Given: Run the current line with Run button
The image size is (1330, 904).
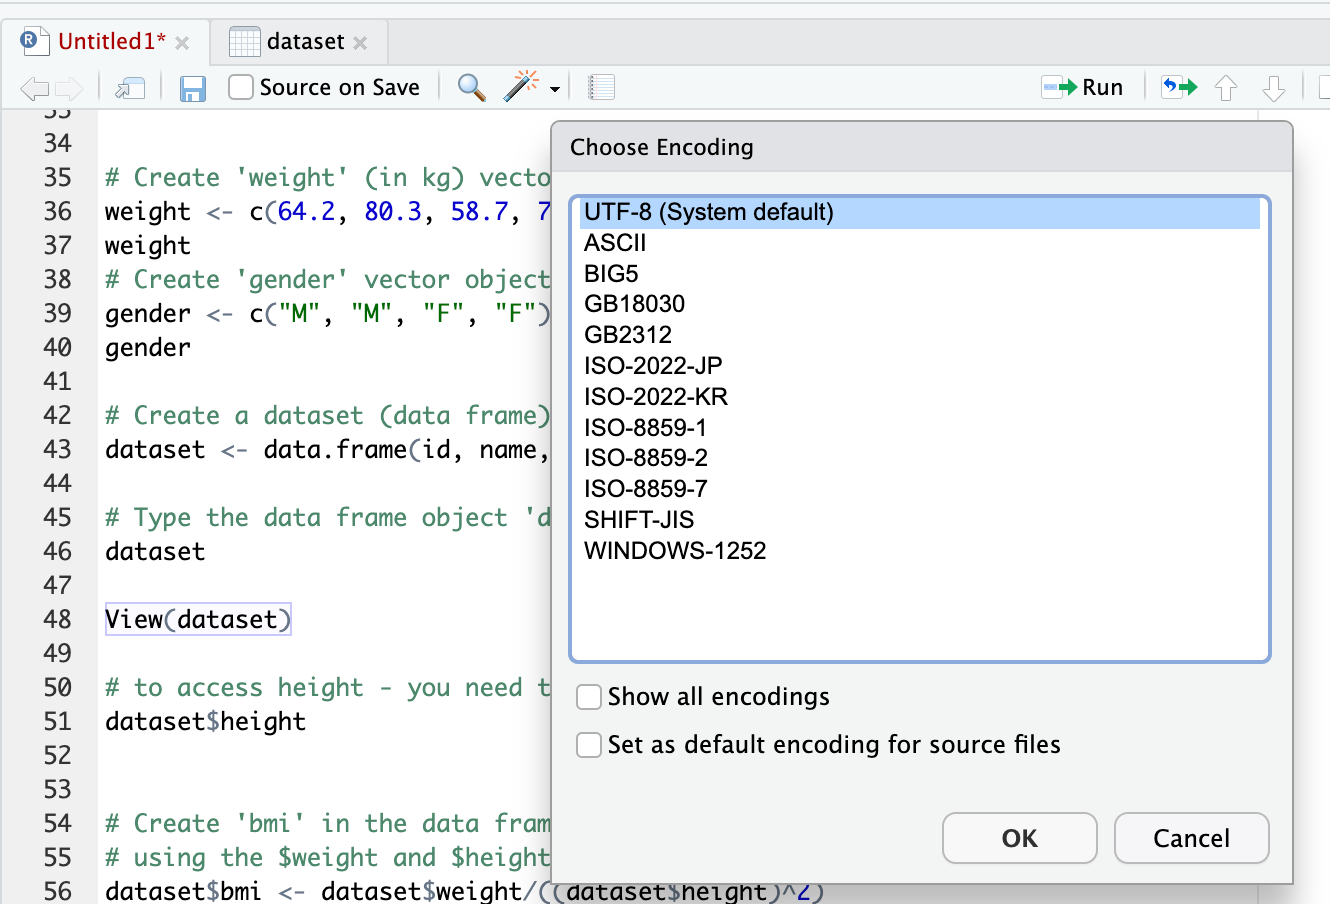Looking at the screenshot, I should pyautogui.click(x=1084, y=88).
